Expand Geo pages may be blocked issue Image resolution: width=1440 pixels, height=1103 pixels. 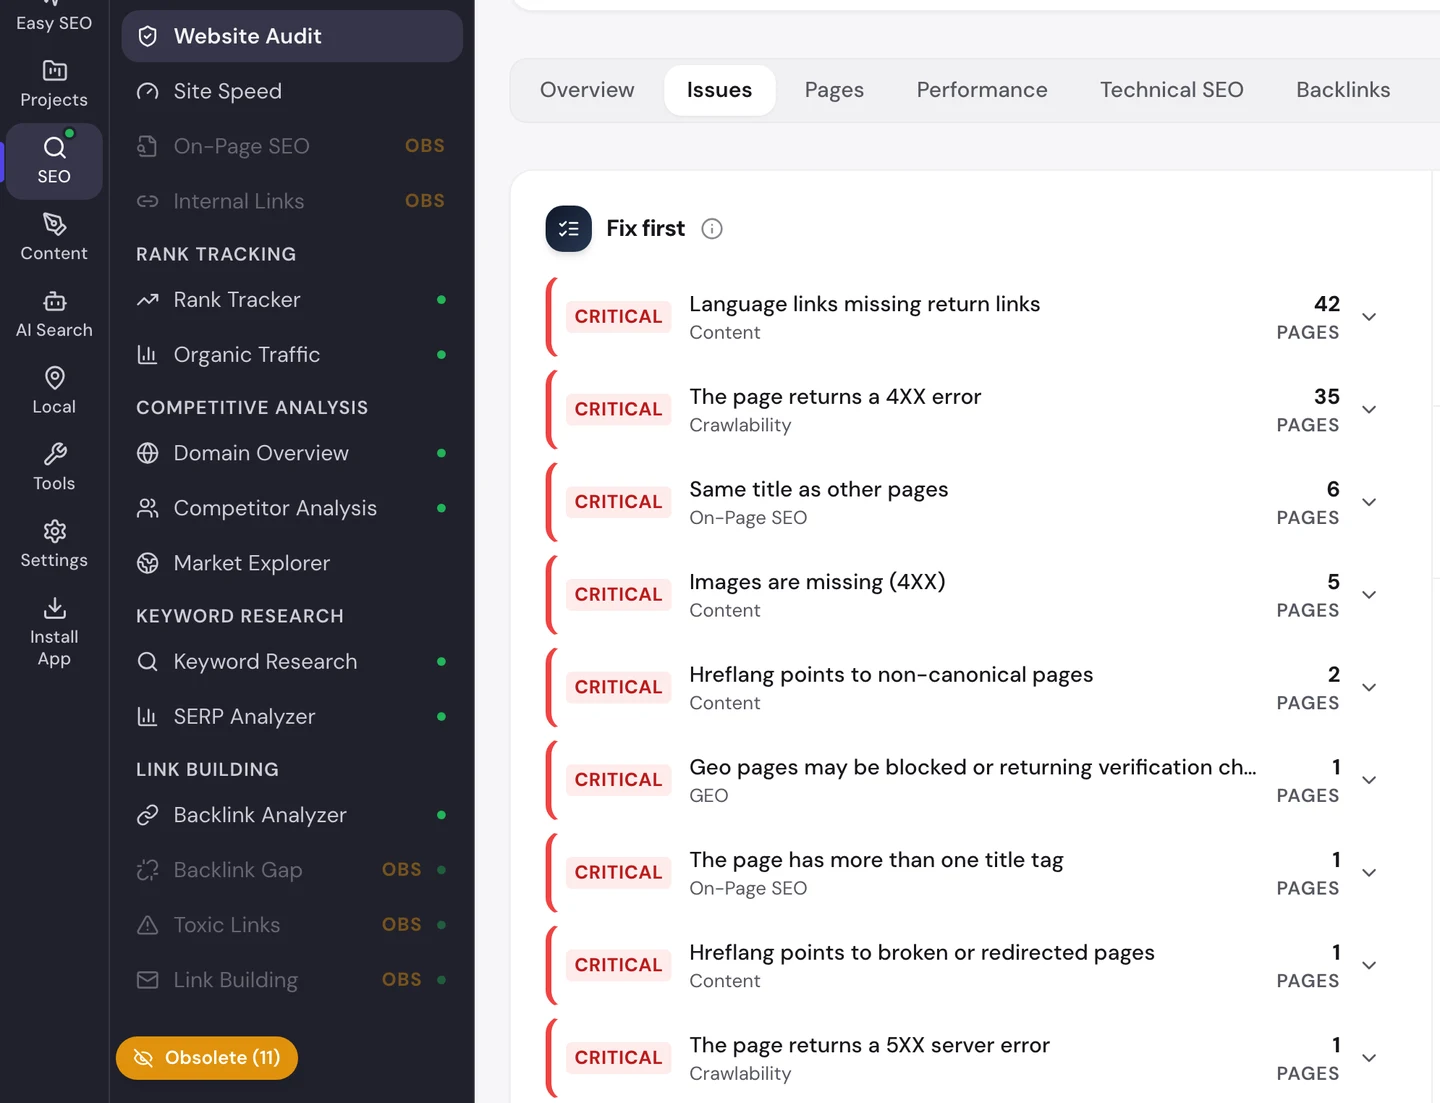pos(1369,780)
